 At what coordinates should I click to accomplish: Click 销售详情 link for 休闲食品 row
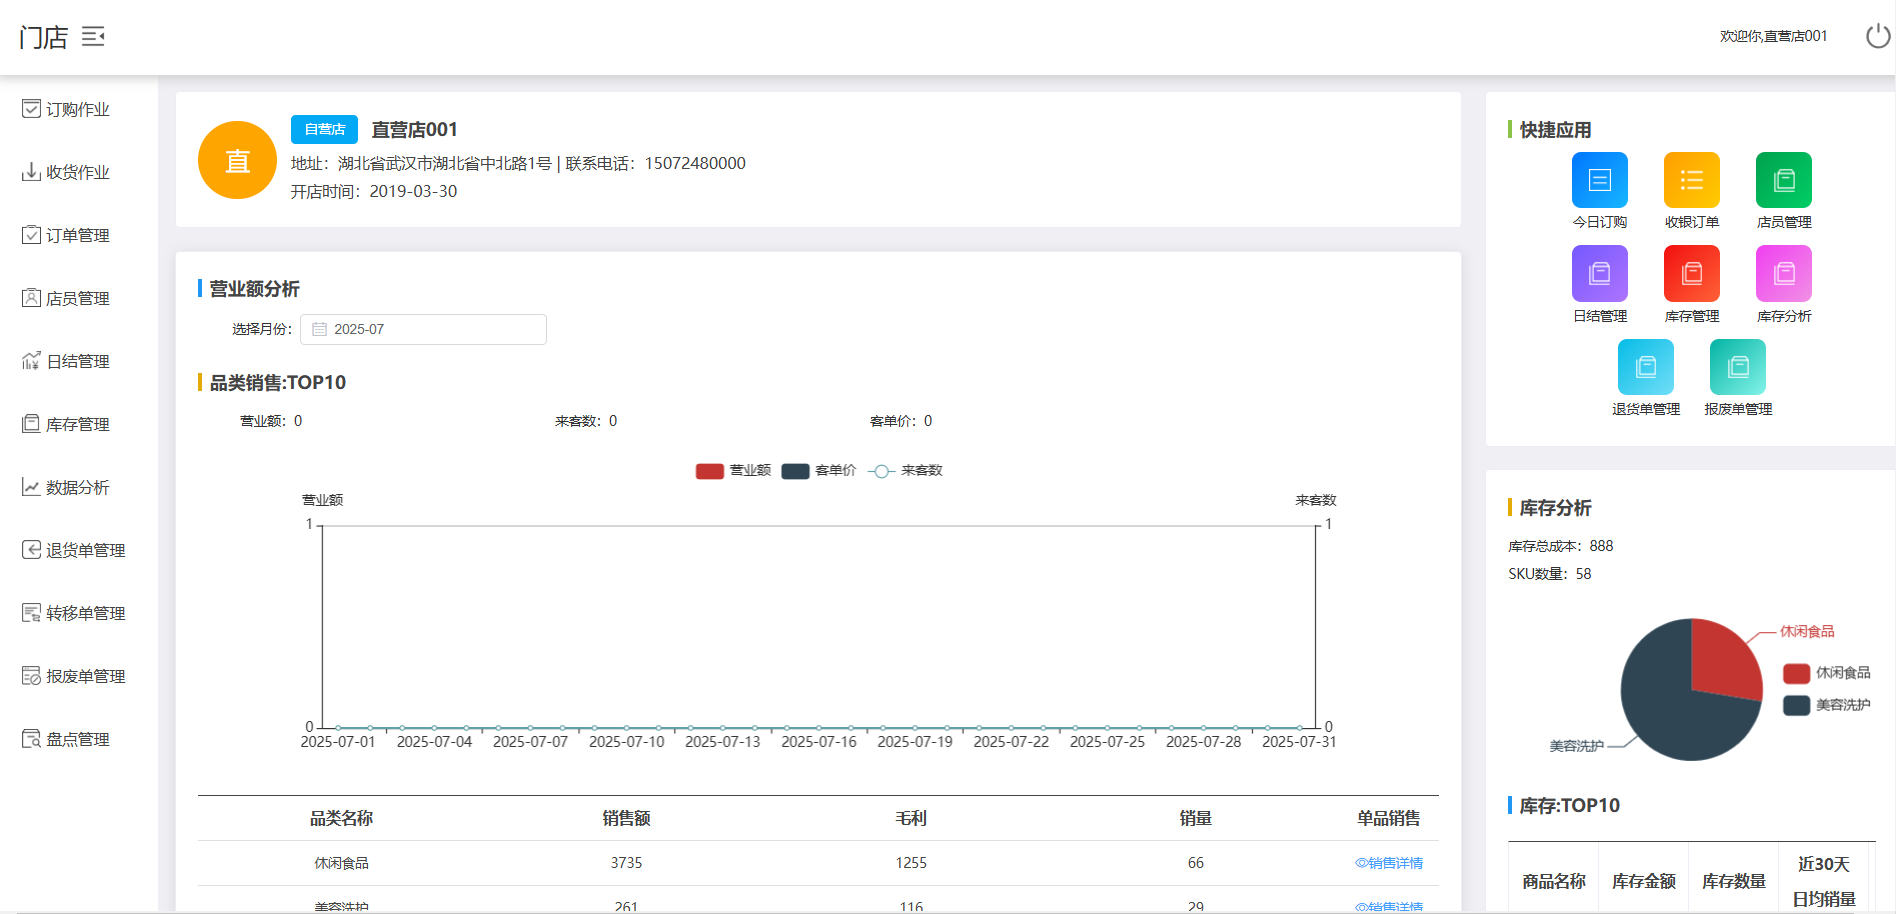click(x=1388, y=863)
